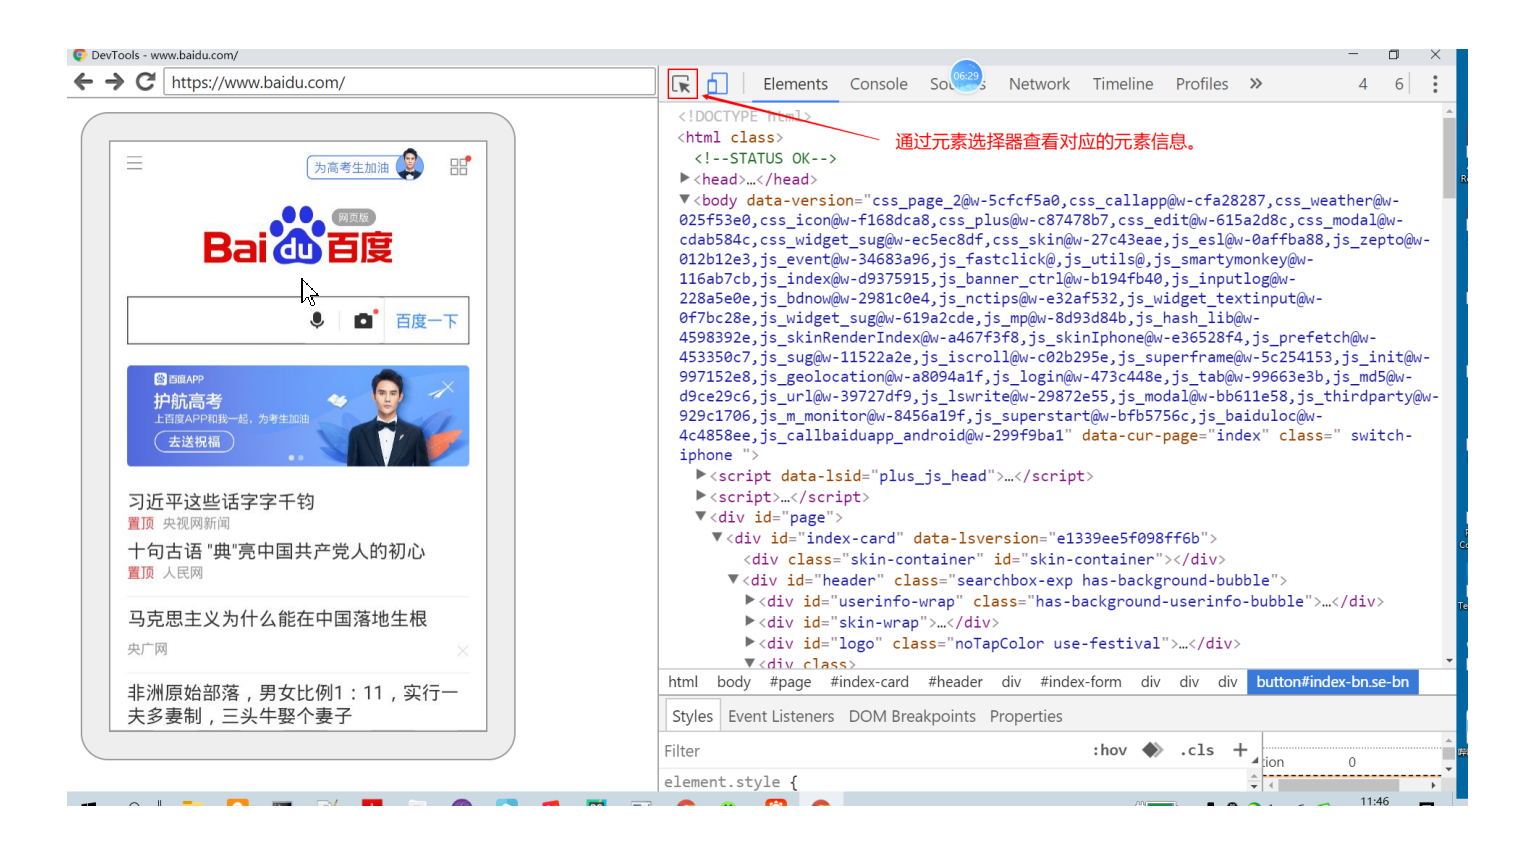The height and width of the screenshot is (853, 1513).
Task: Toggle the :hov element state panel
Action: [1109, 750]
